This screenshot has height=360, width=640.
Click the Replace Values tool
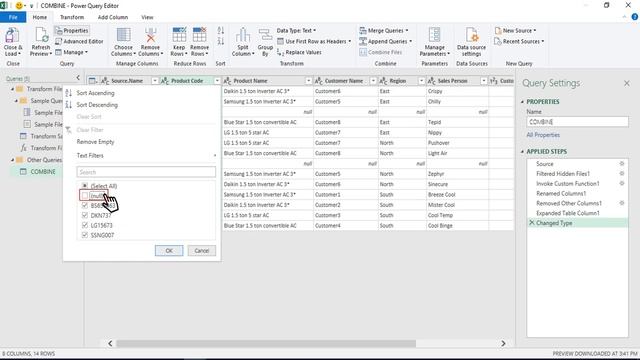click(299, 52)
